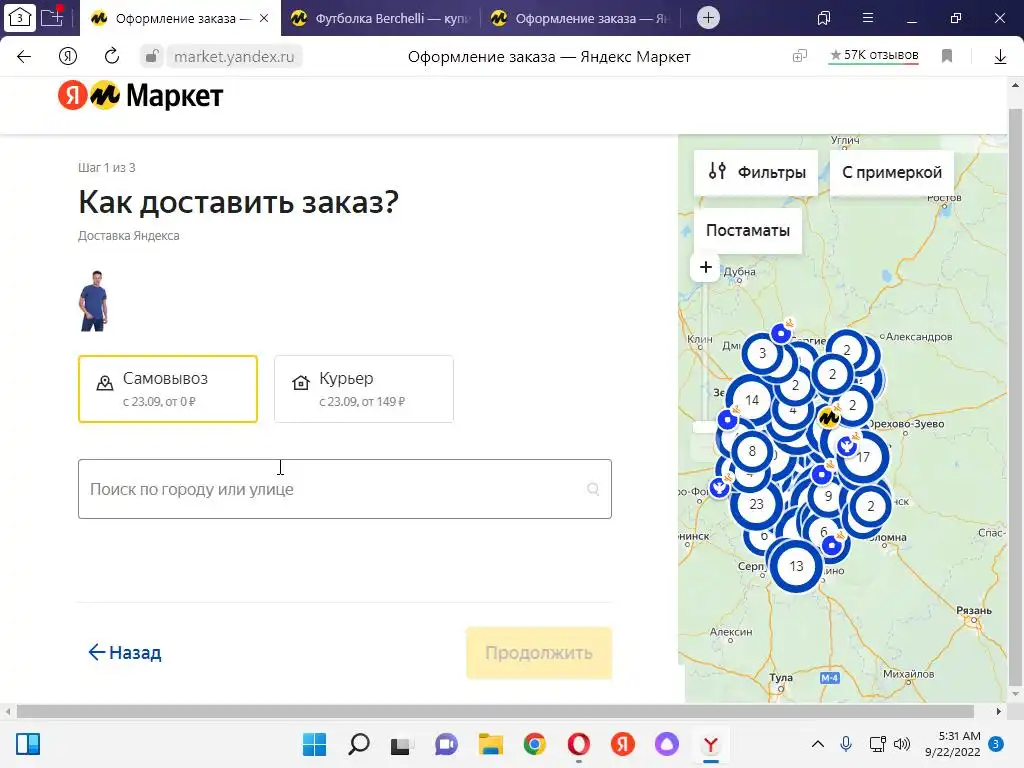Go back with browser back arrow
The width and height of the screenshot is (1024, 768).
[x=24, y=57]
